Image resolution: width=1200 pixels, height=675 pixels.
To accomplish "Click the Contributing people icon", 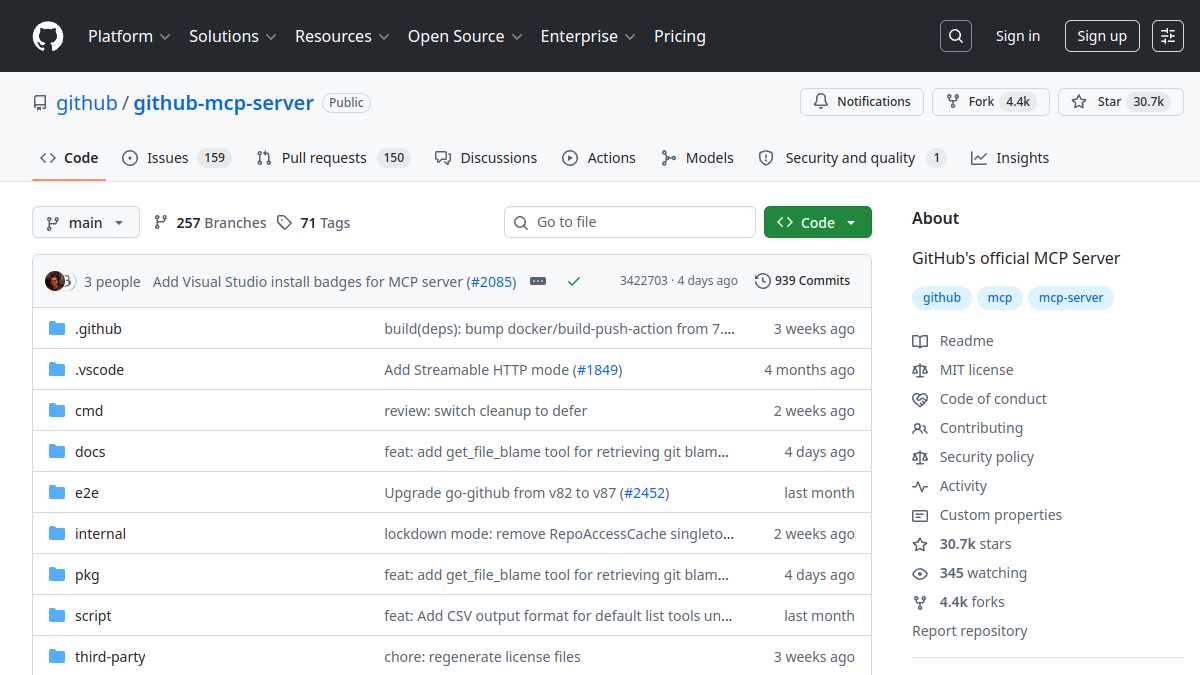I will tap(920, 428).
